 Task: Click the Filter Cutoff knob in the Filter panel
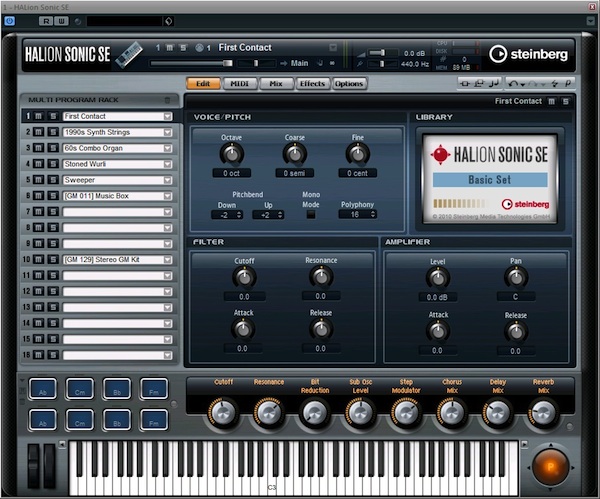(244, 277)
